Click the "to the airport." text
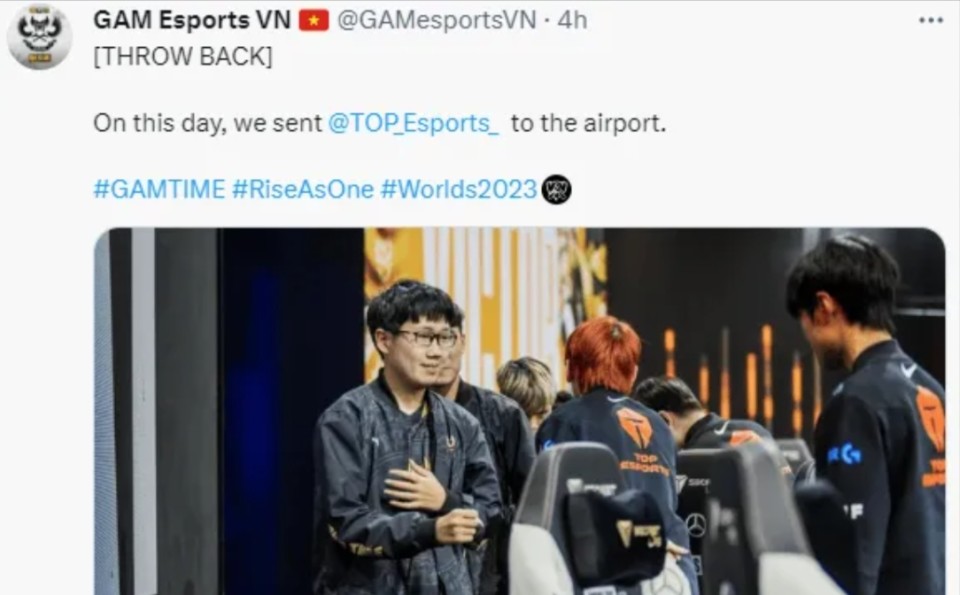This screenshot has width=960, height=595. coord(588,123)
